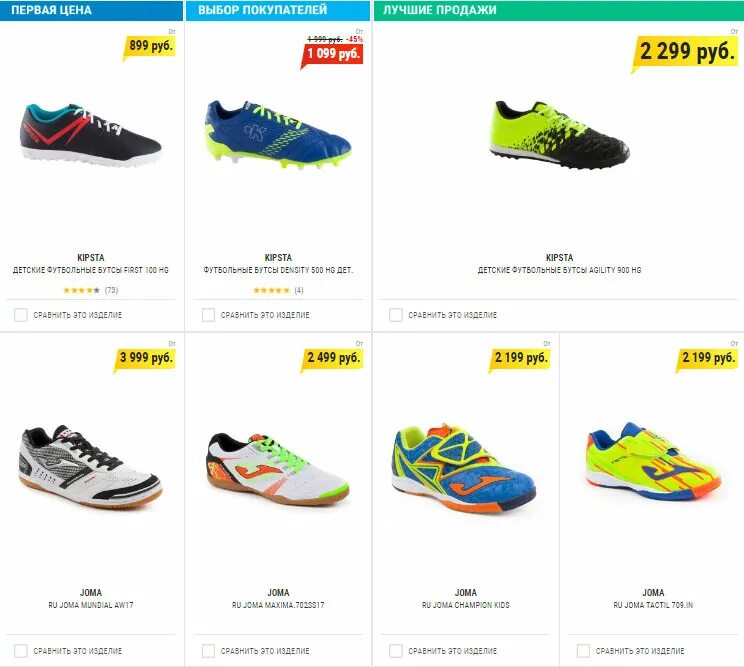Check compare box for Joma Mundial AW17

point(21,651)
